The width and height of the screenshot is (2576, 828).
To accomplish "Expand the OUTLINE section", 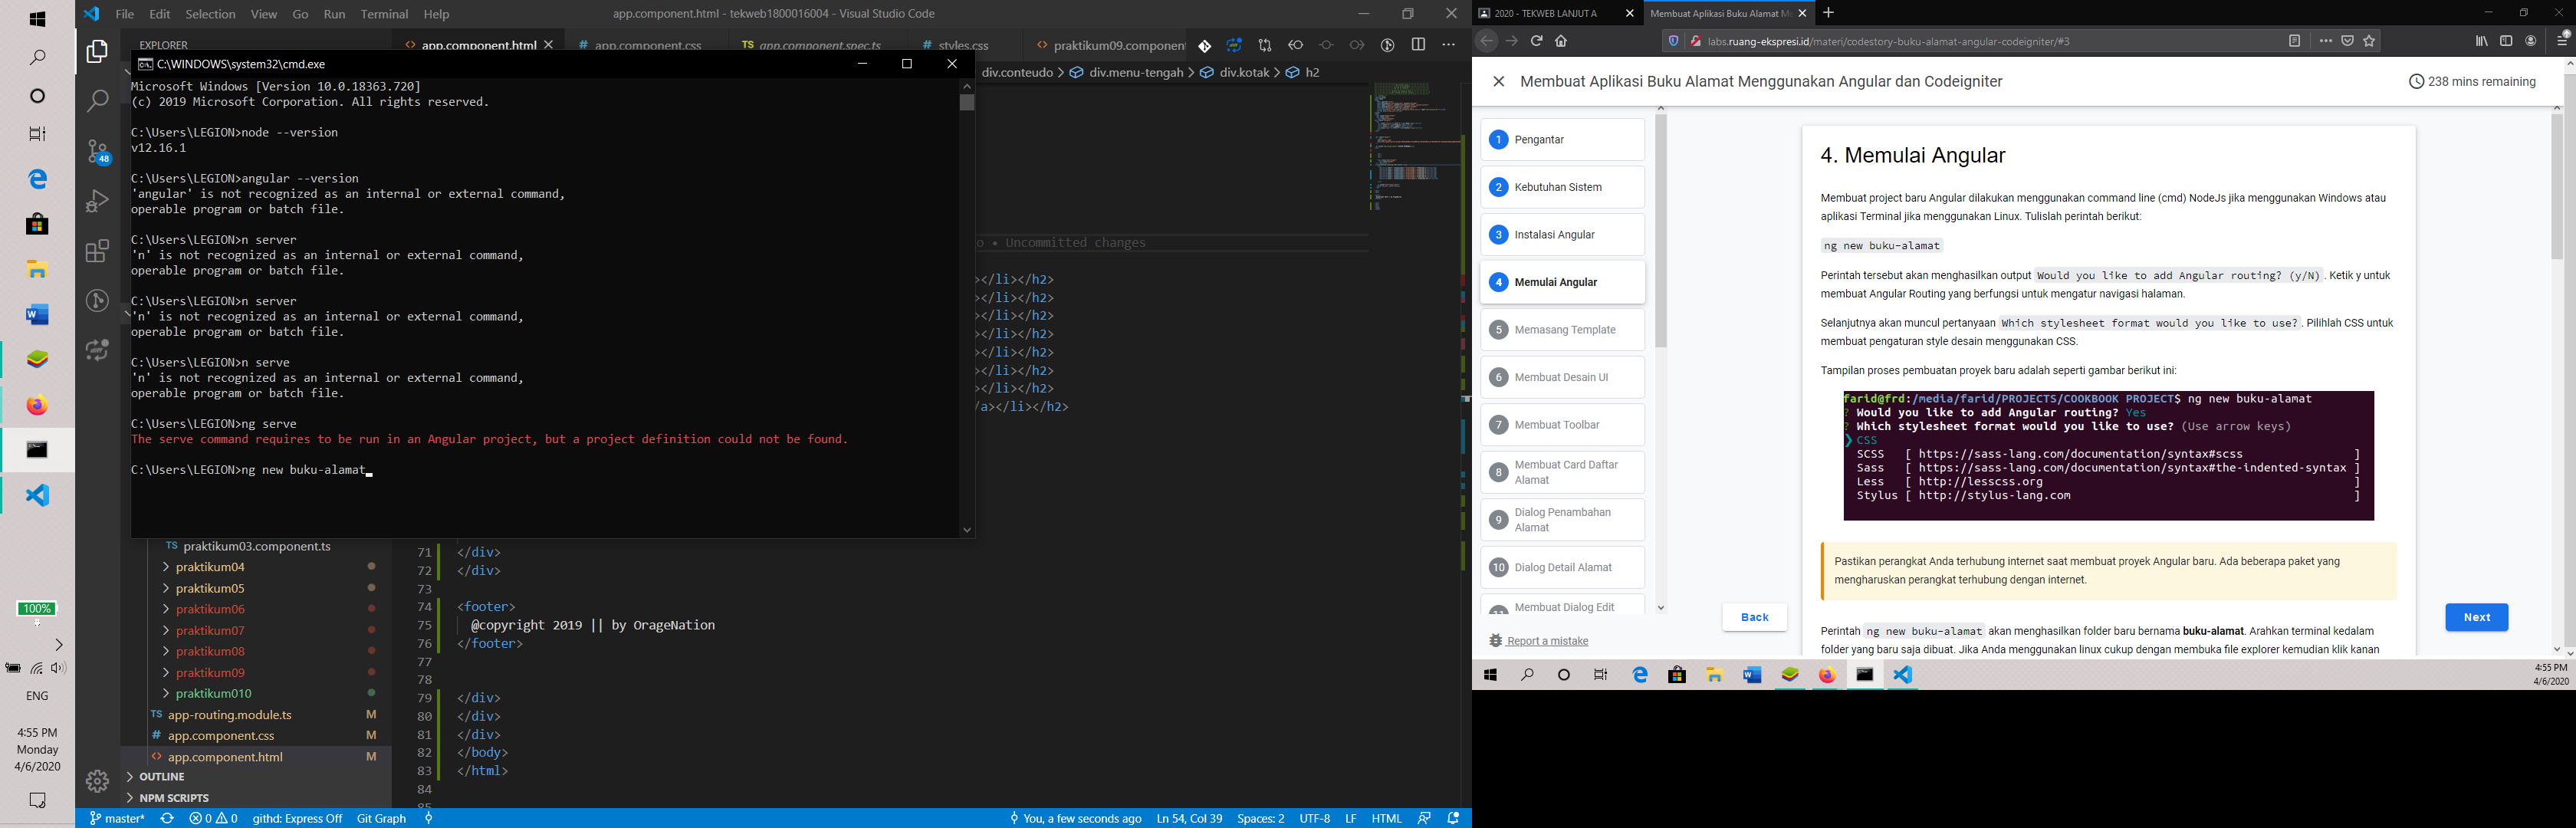I will point(161,777).
